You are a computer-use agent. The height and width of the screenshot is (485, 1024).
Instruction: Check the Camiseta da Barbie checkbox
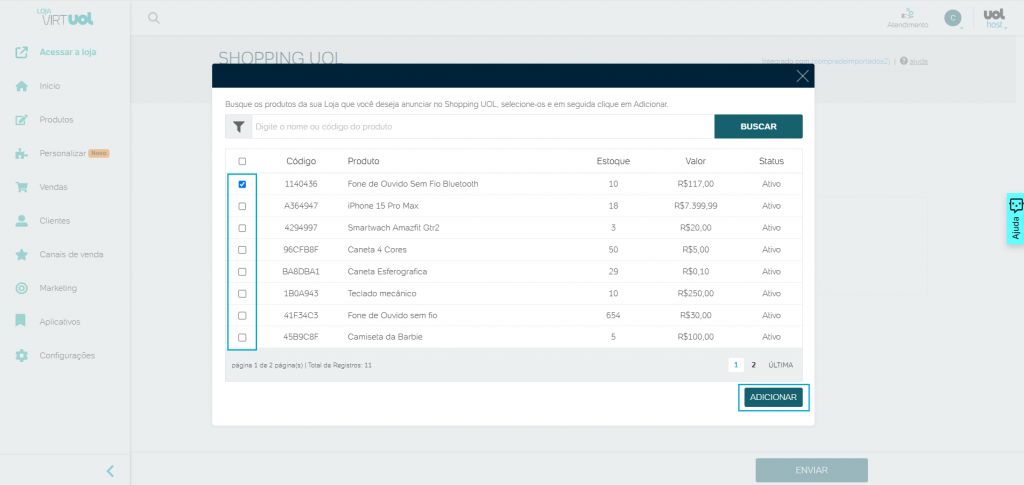pos(242,337)
